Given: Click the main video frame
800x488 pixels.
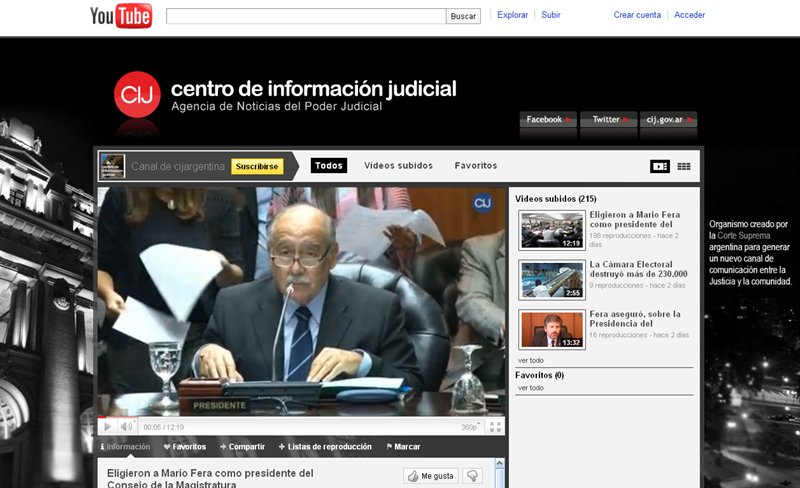Looking at the screenshot, I should pos(301,301).
